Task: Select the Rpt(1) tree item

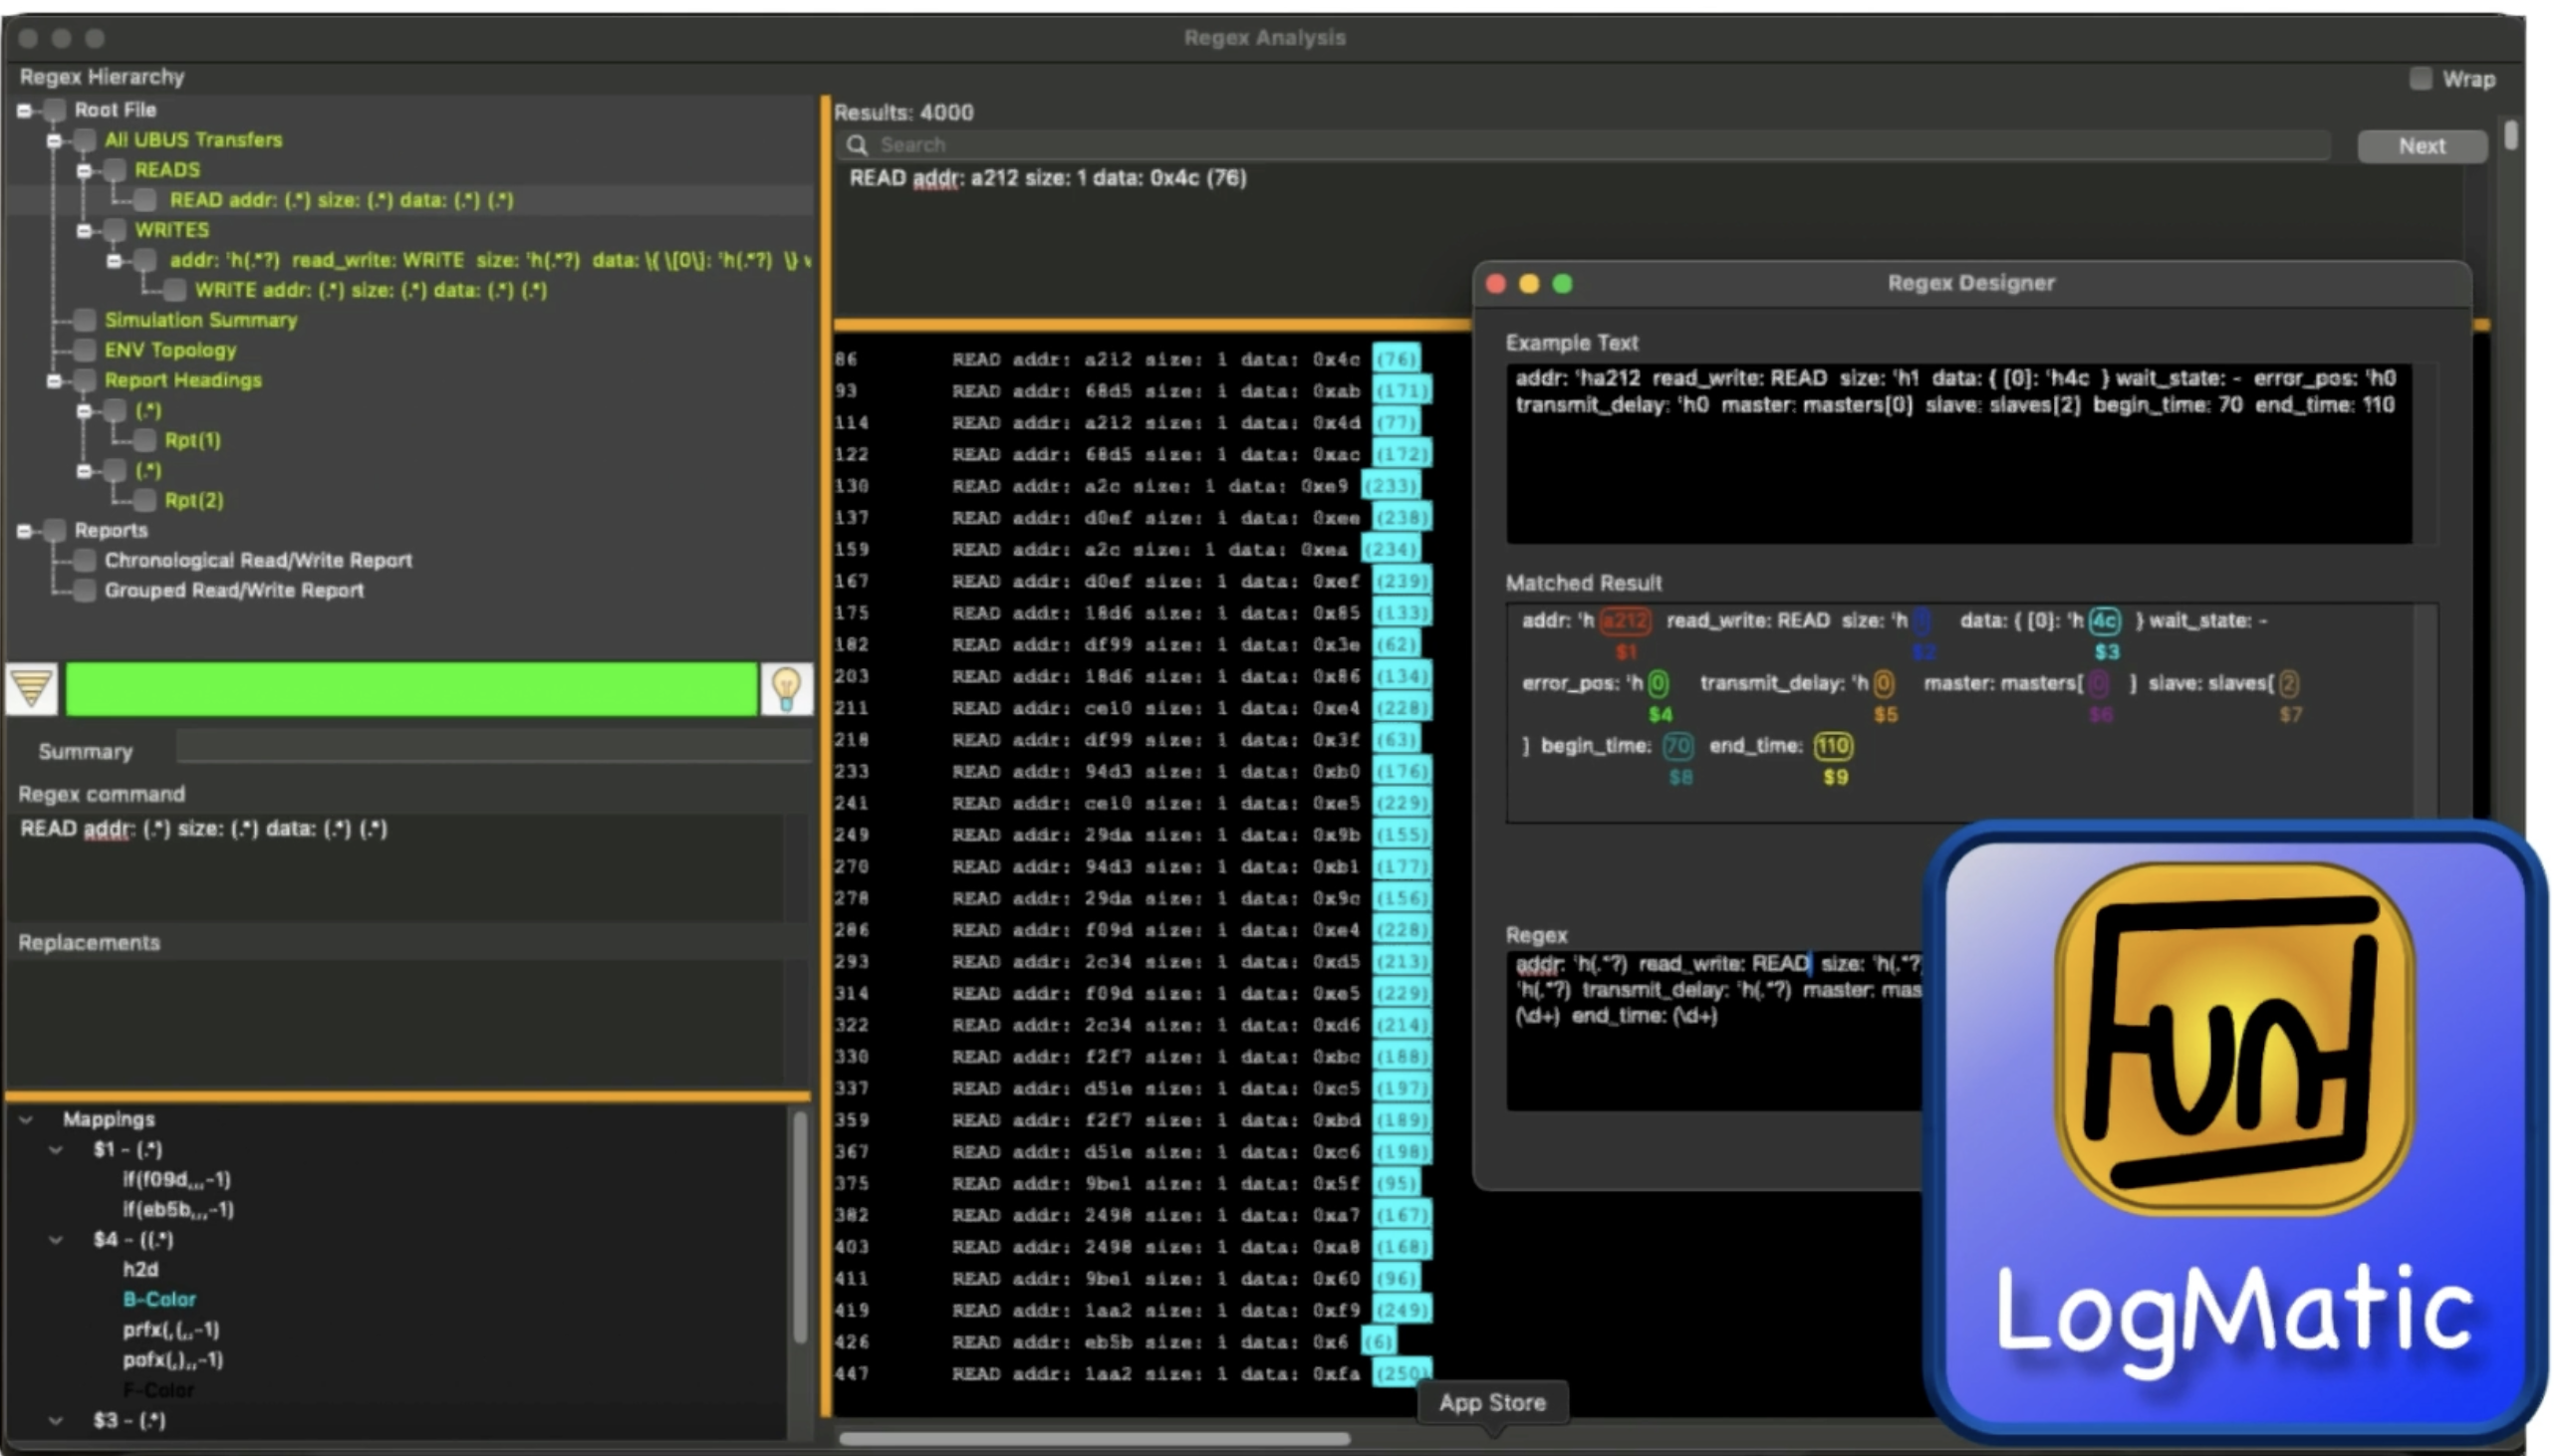Action: 192,440
